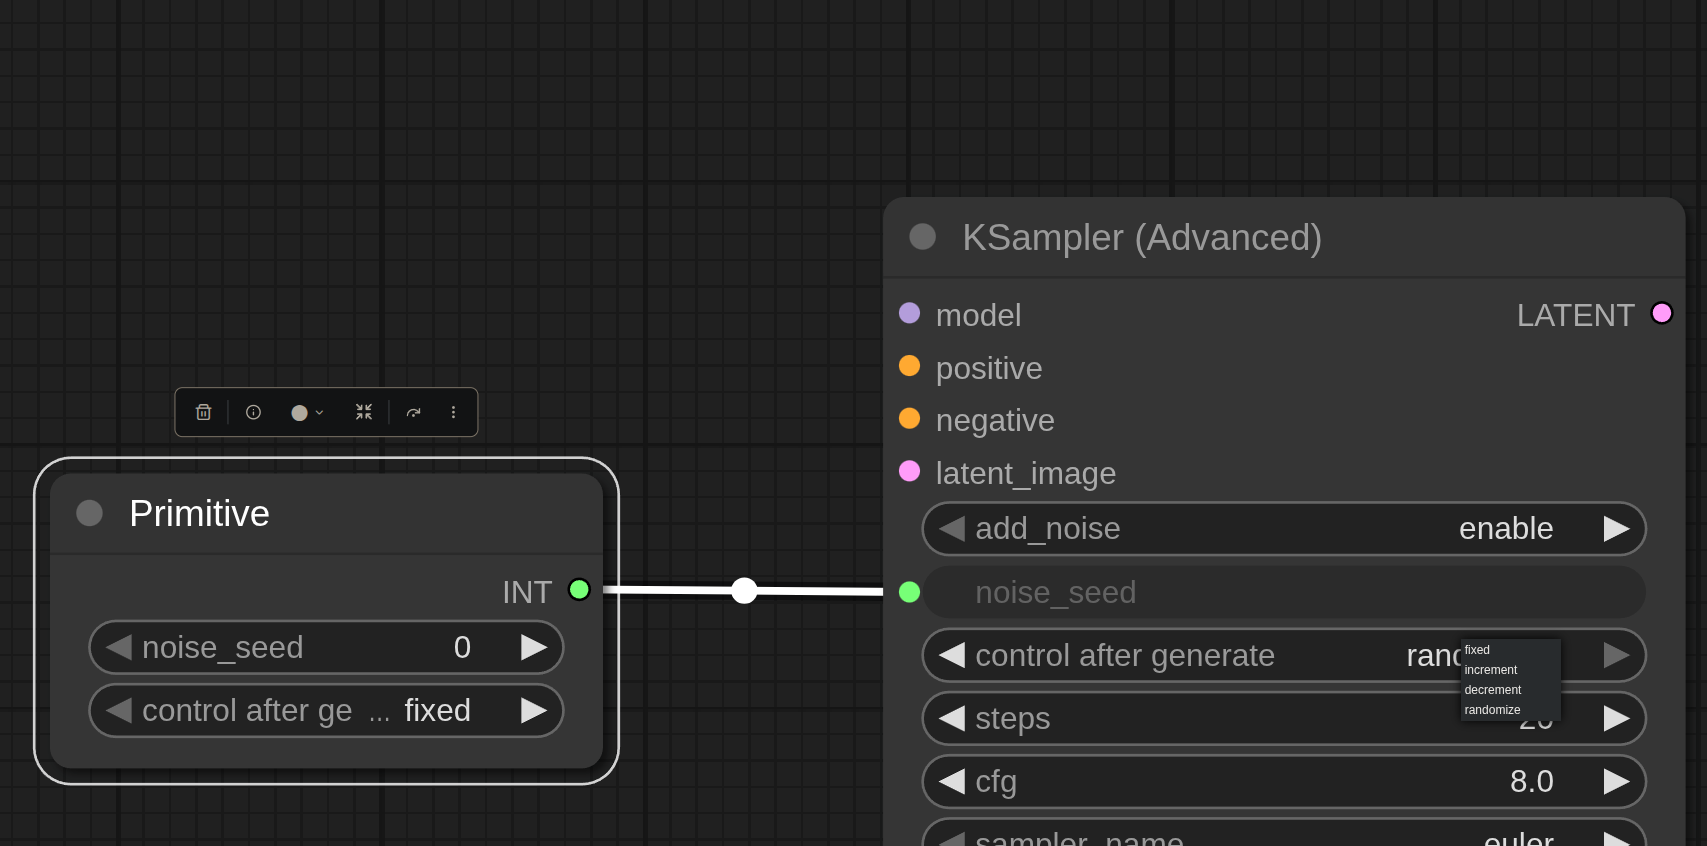The width and height of the screenshot is (1707, 846).
Task: Decrease the cfg value
Action: [952, 781]
